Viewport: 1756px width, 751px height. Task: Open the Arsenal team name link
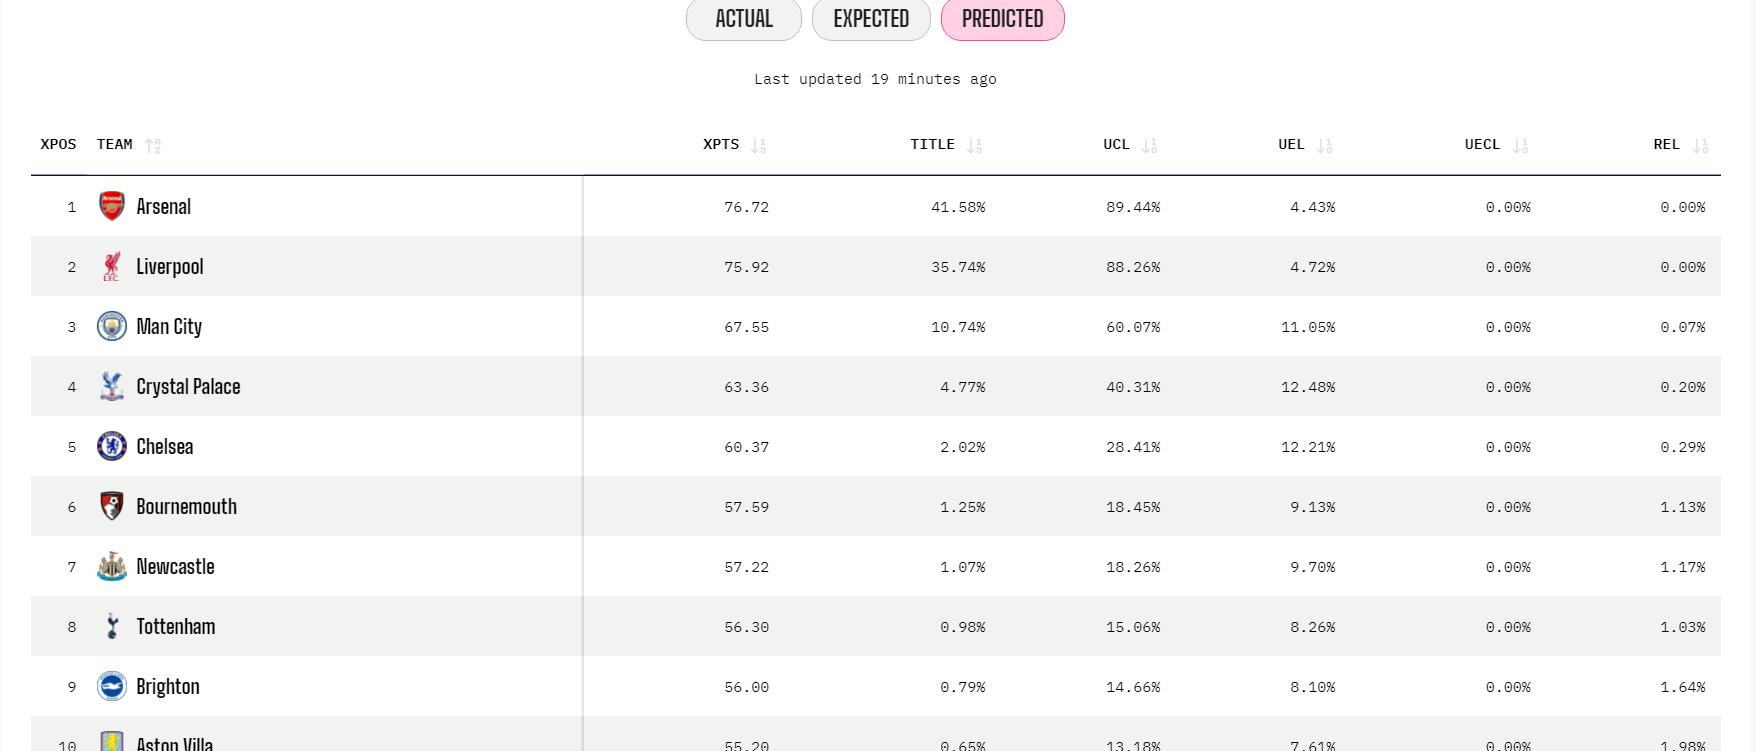click(x=163, y=207)
